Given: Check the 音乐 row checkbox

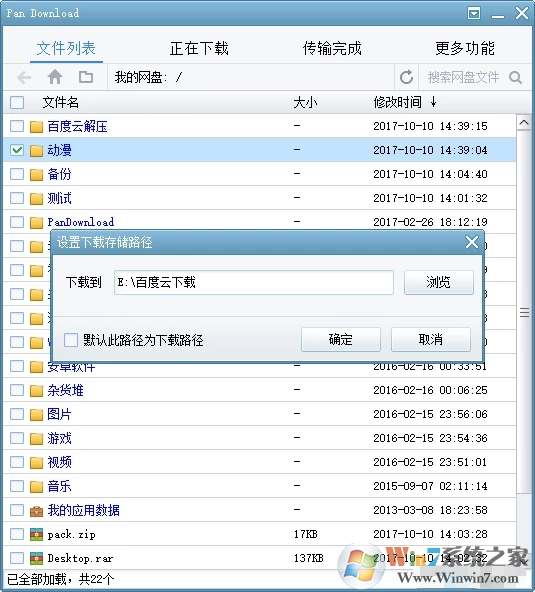Looking at the screenshot, I should click(x=17, y=486).
